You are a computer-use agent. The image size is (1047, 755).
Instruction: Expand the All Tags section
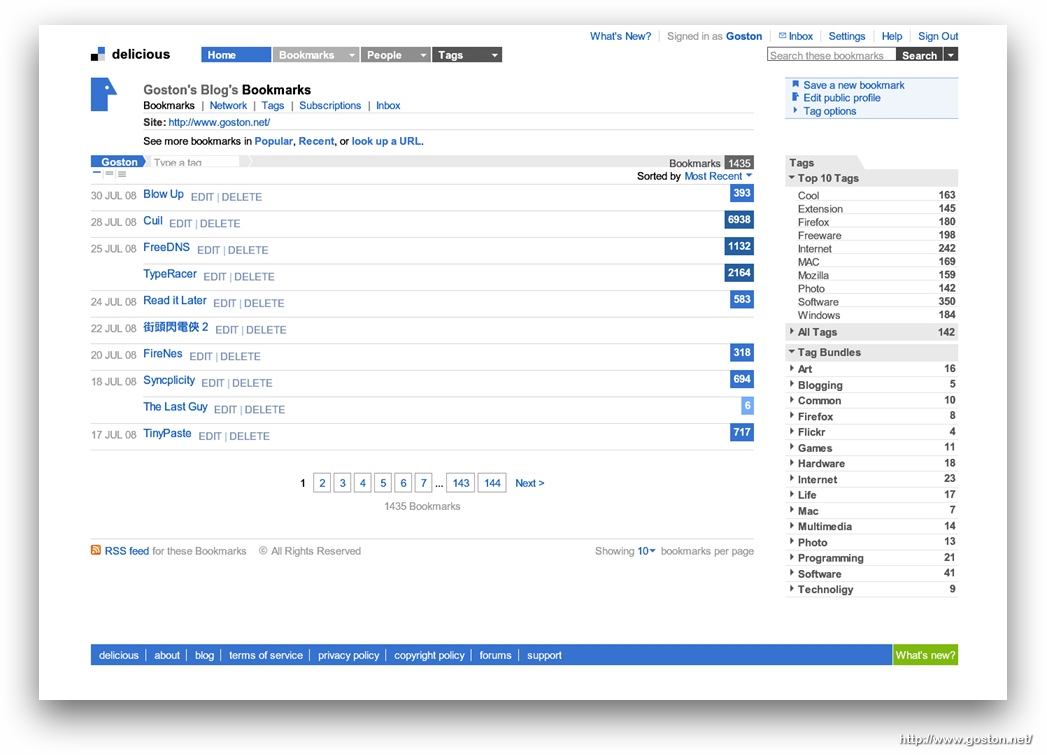point(792,331)
